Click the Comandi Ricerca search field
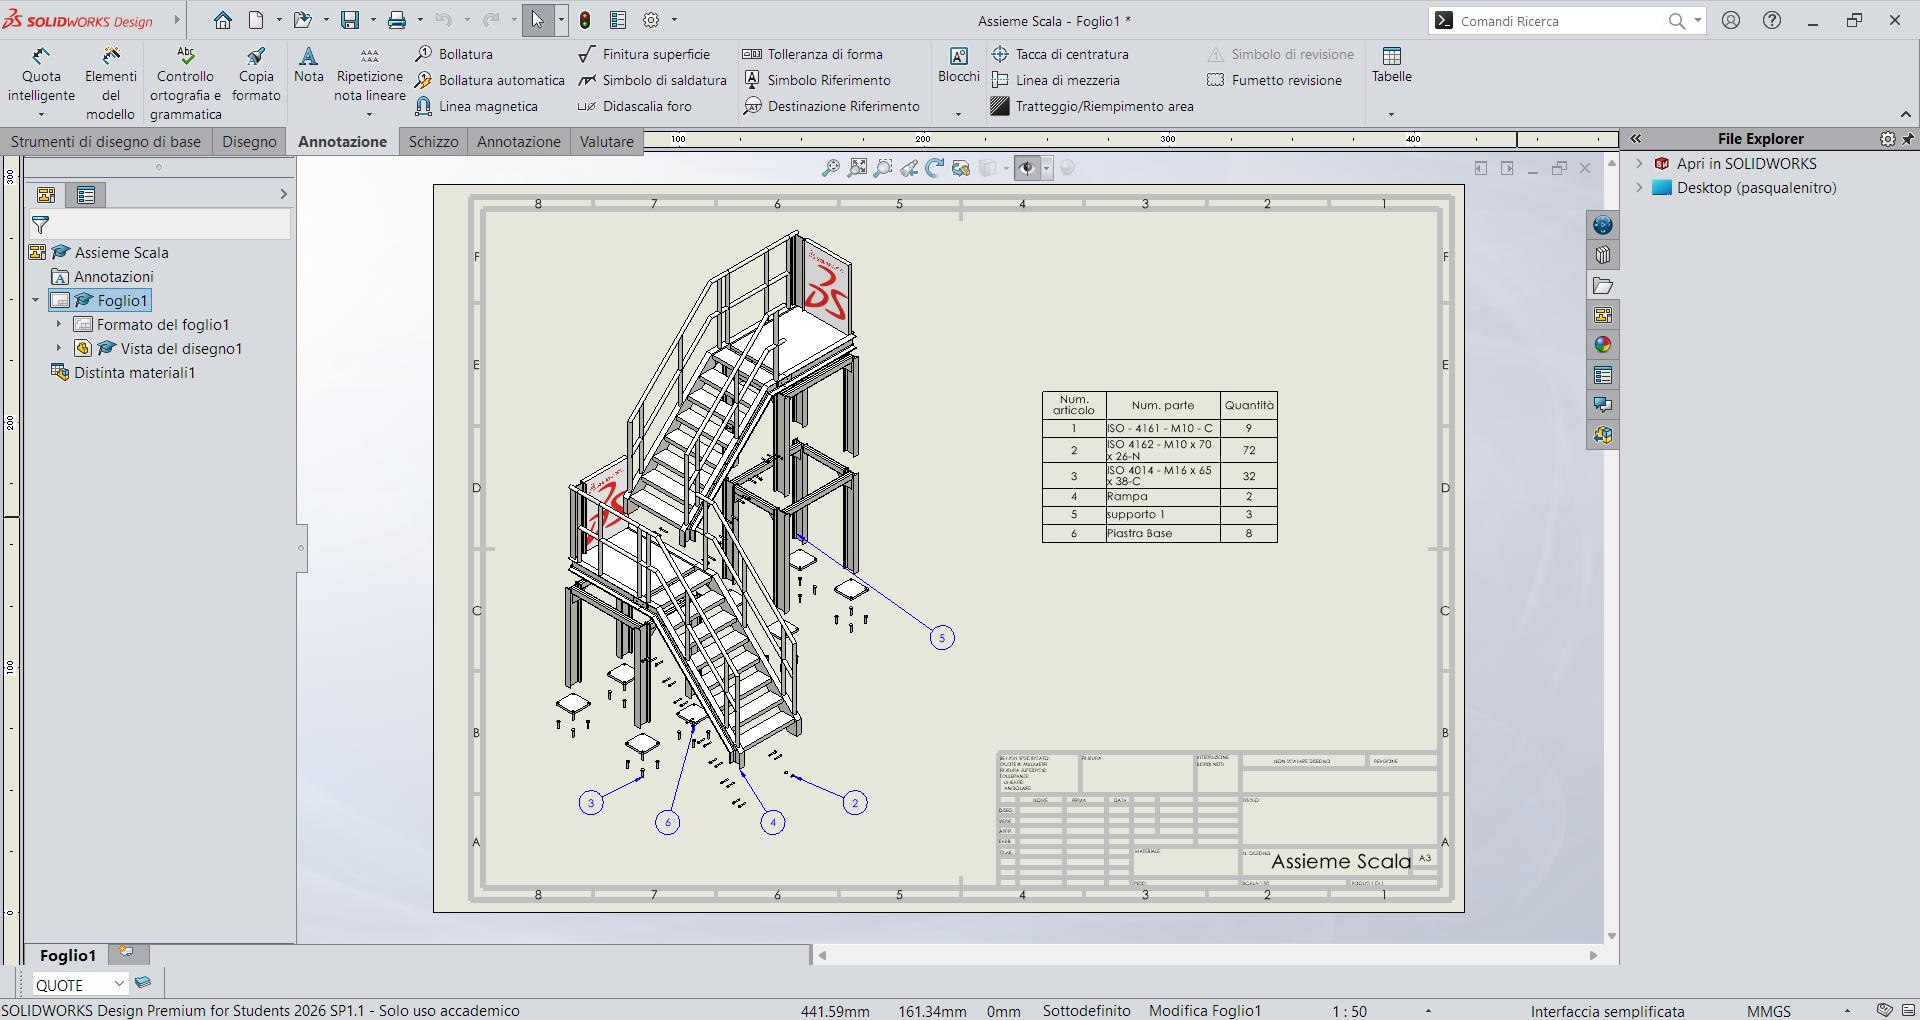The height and width of the screenshot is (1020, 1920). click(1556, 21)
